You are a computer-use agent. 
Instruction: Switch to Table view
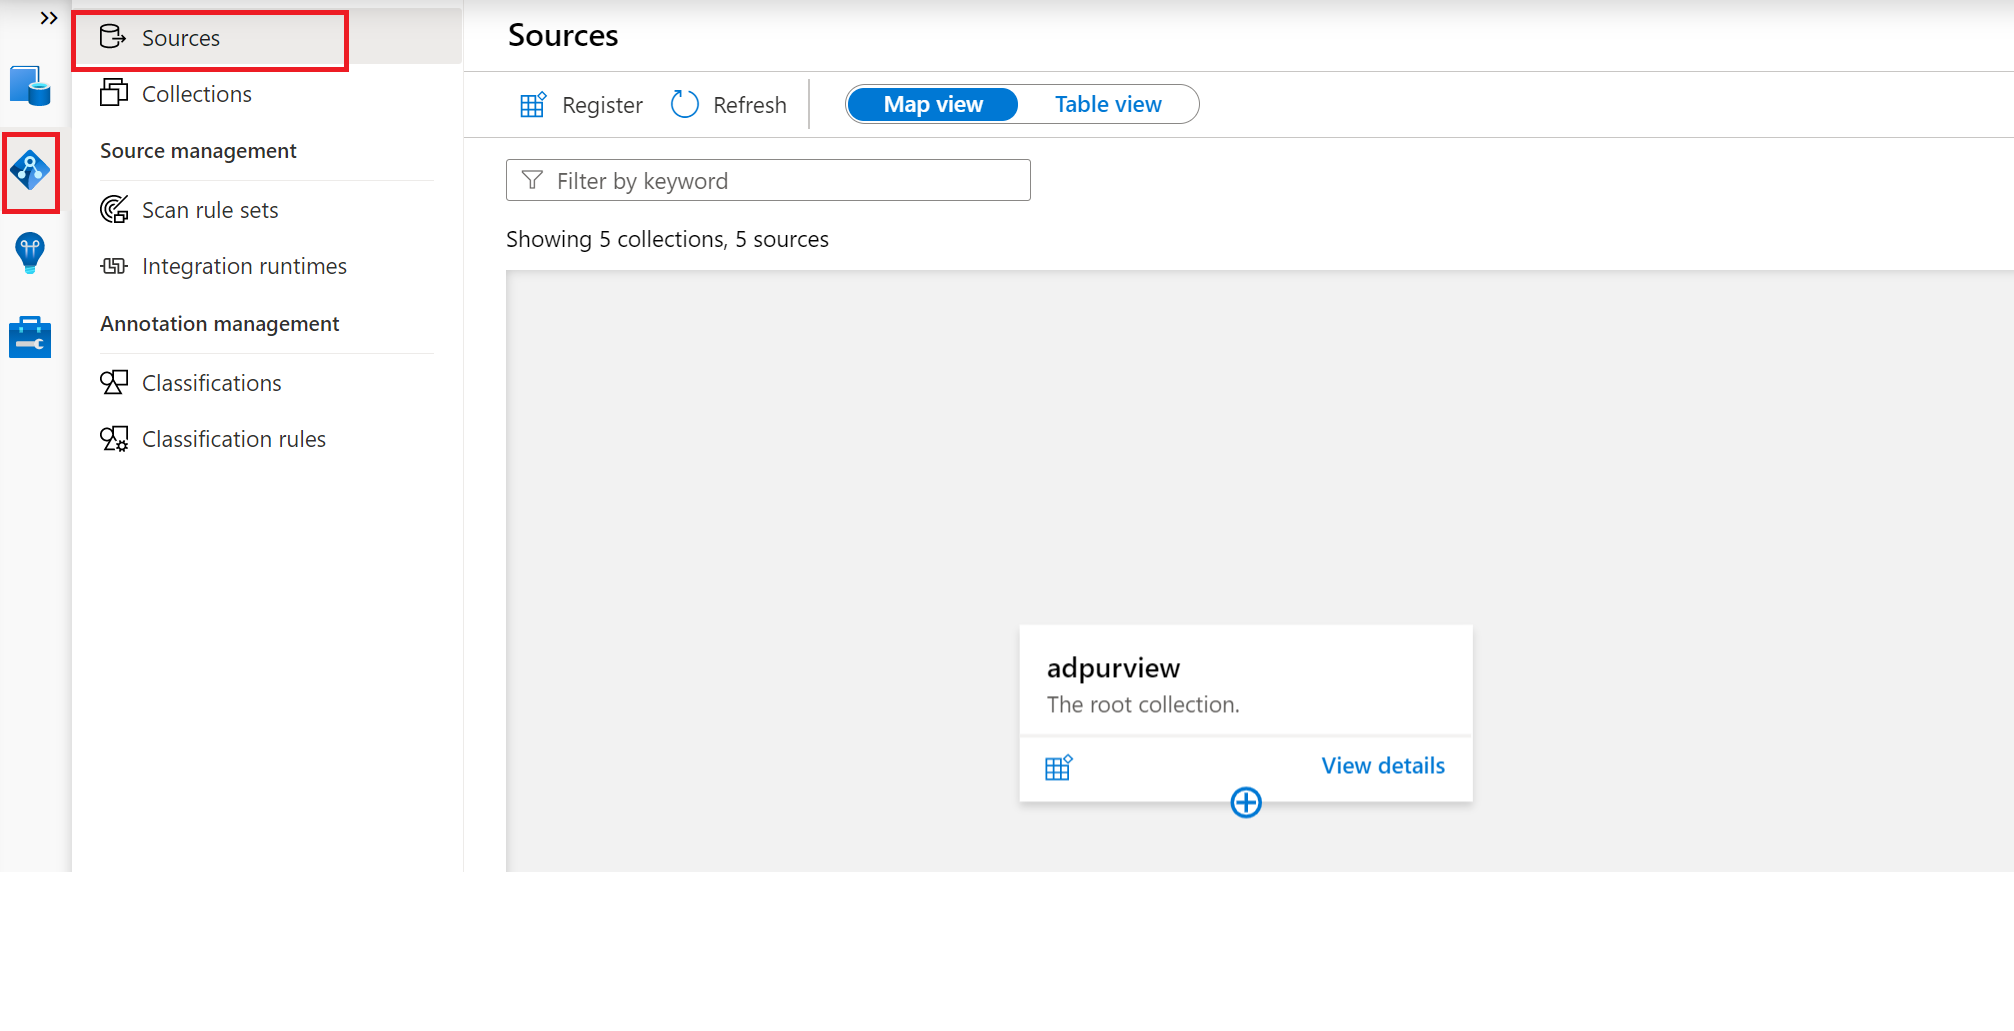[x=1108, y=104]
